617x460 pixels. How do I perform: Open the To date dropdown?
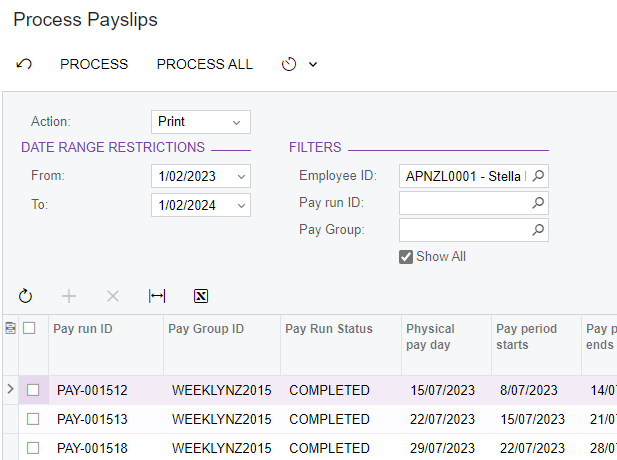tap(241, 206)
